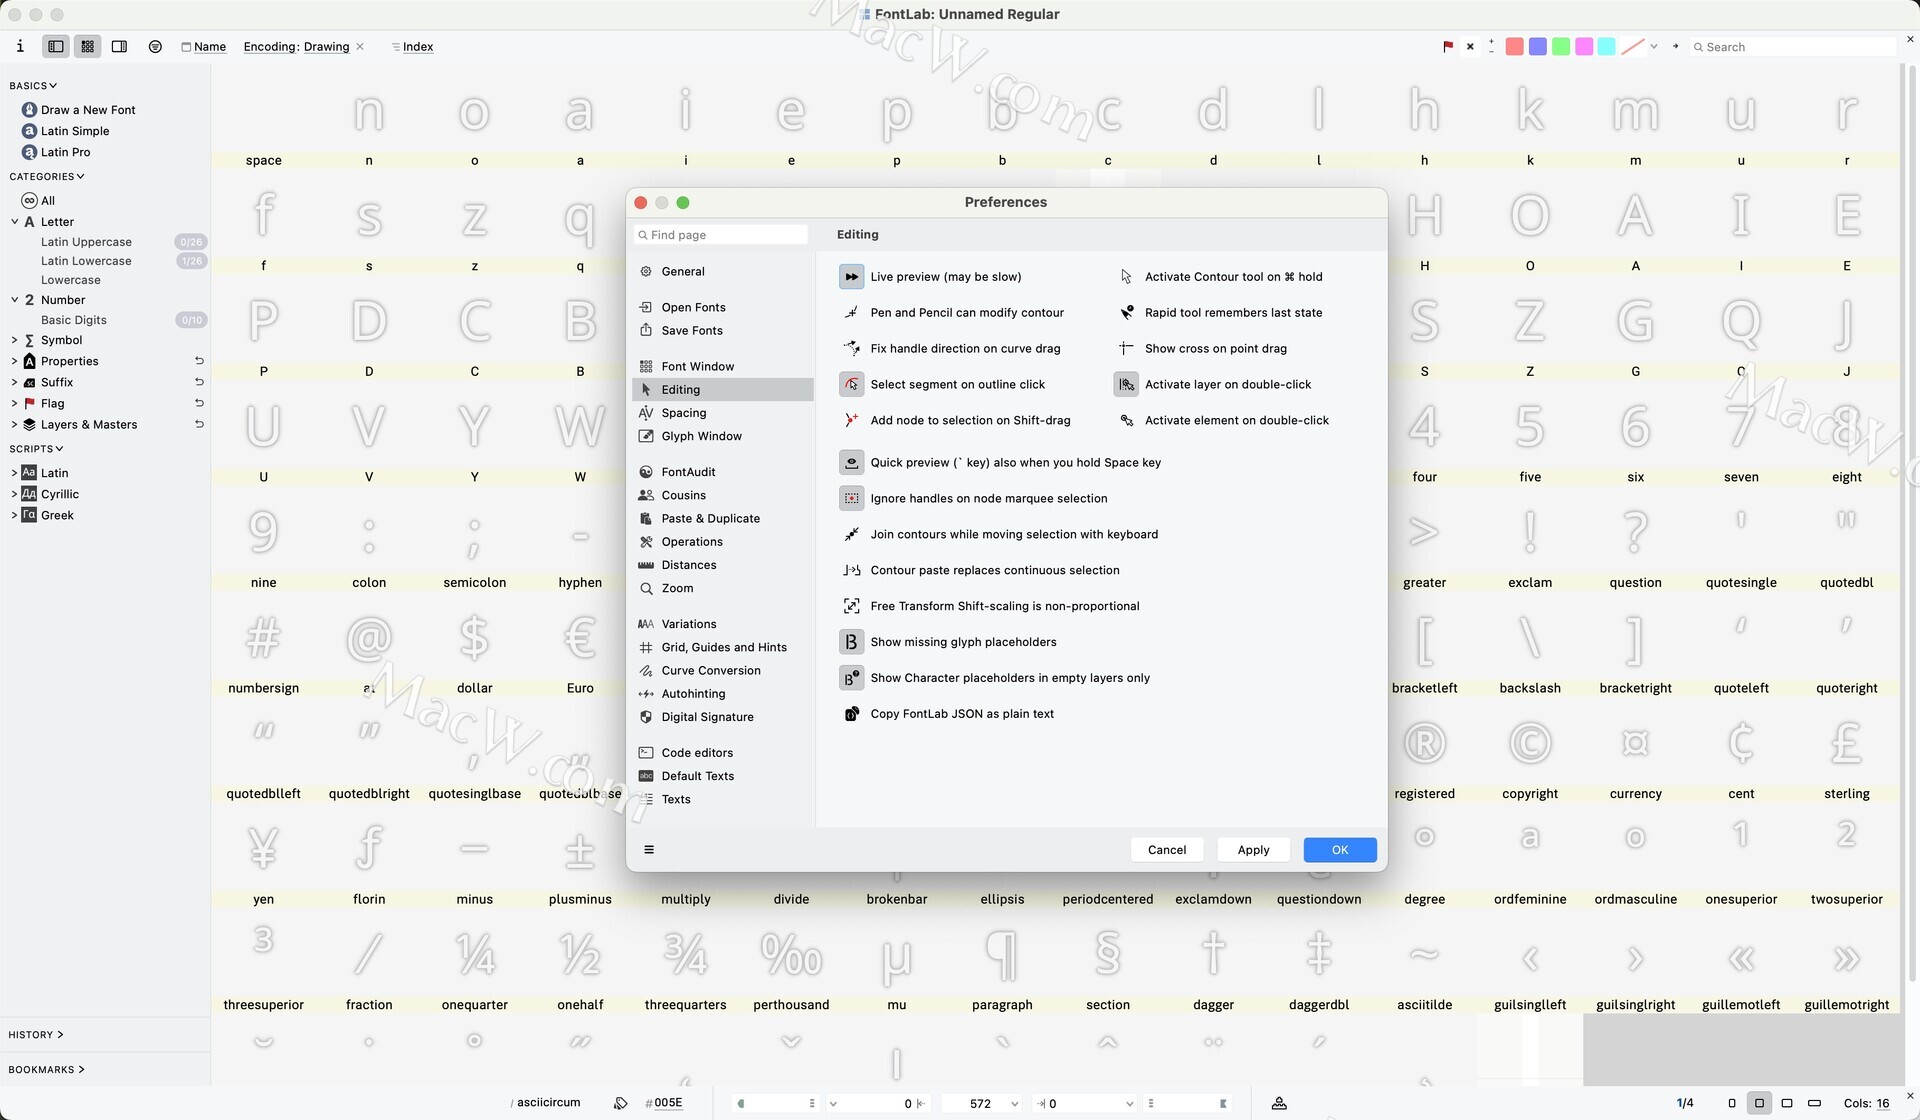Clear the flag with the X icon
The height and width of the screenshot is (1120, 1920).
coord(1470,46)
